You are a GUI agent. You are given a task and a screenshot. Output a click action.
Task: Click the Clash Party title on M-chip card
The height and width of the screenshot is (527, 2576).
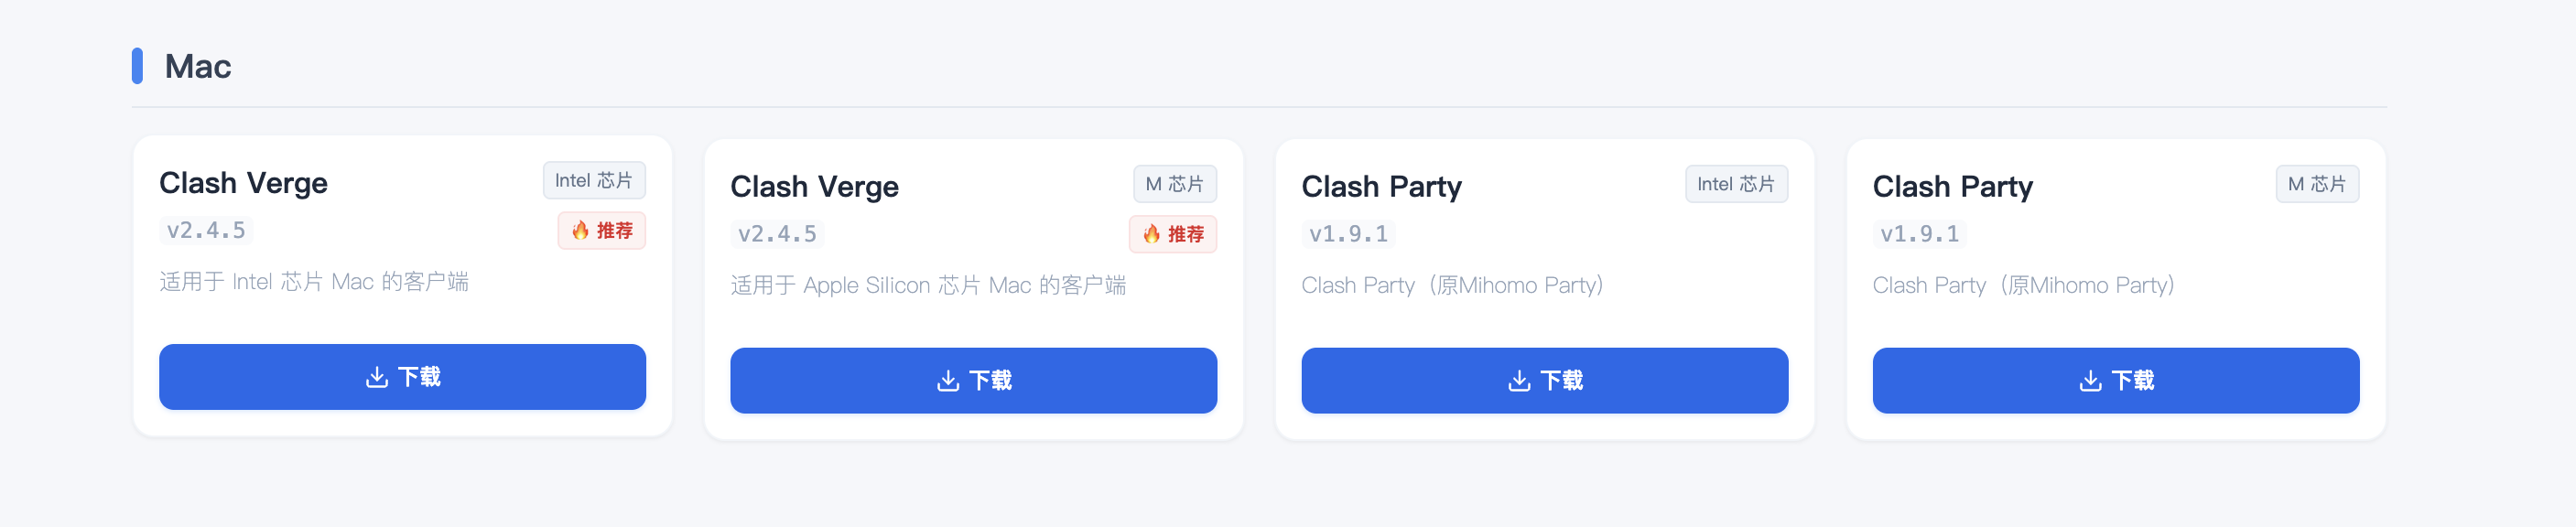click(1952, 187)
